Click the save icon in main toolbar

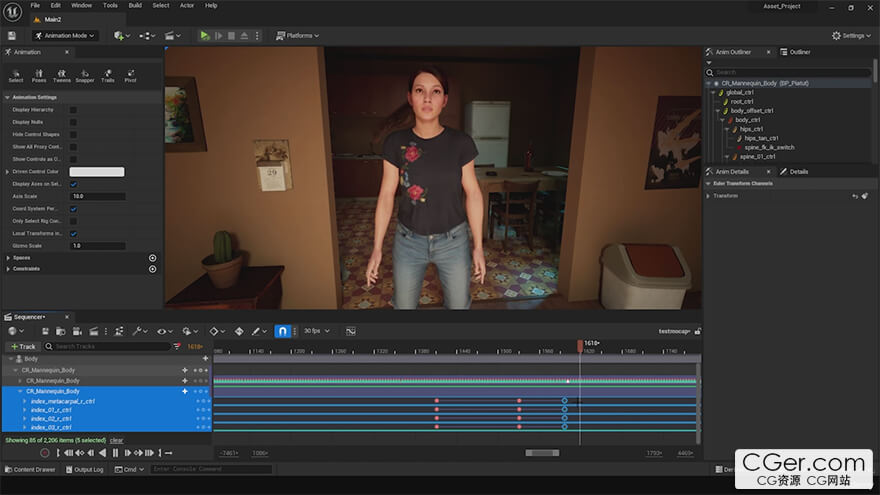tap(12, 35)
